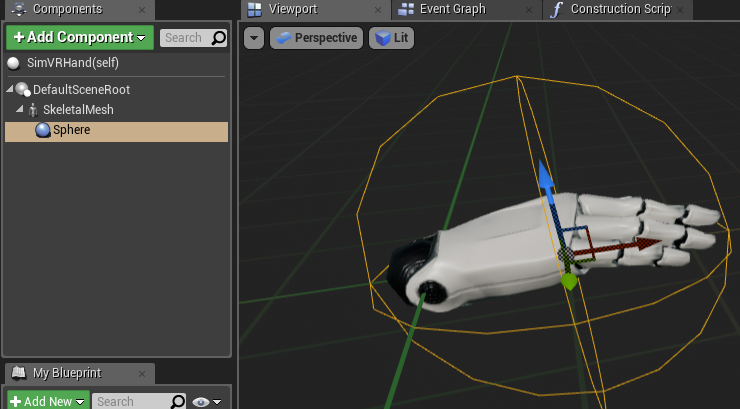Screen dimensions: 740x409
Task: Click the red X-axis gizmo arrow
Action: pos(647,243)
